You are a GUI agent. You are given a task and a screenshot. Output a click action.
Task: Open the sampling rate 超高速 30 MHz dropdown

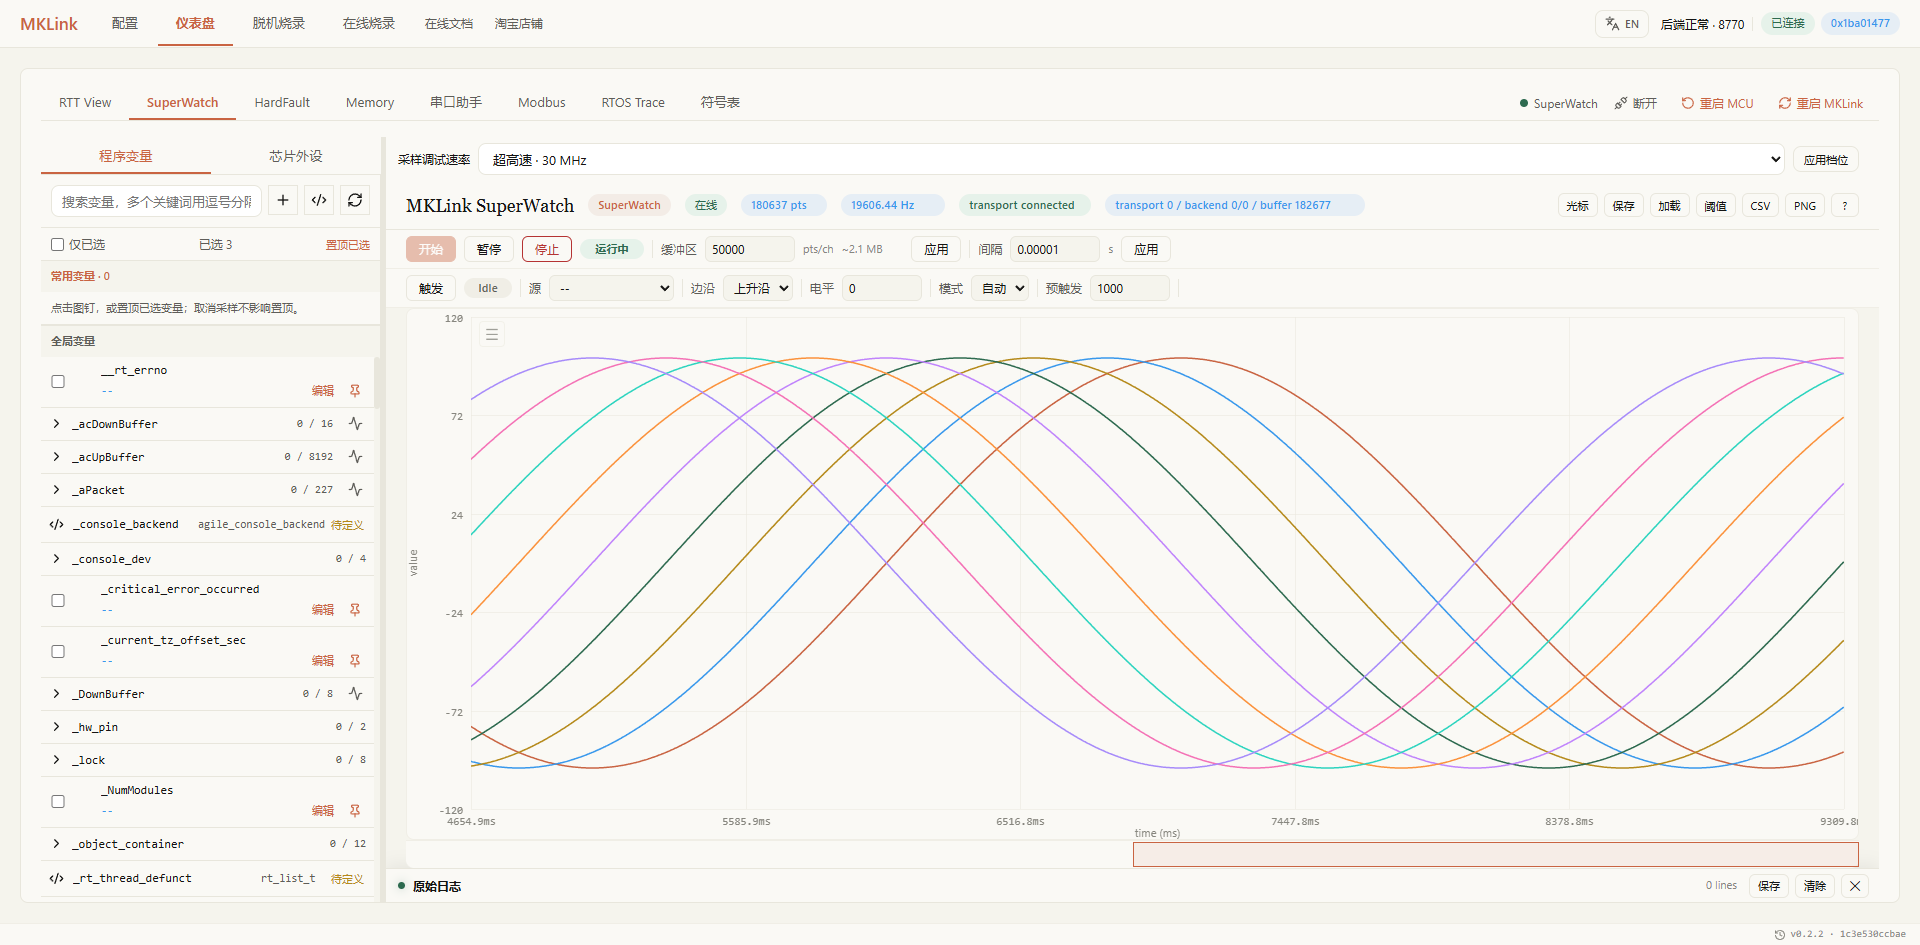click(1132, 160)
